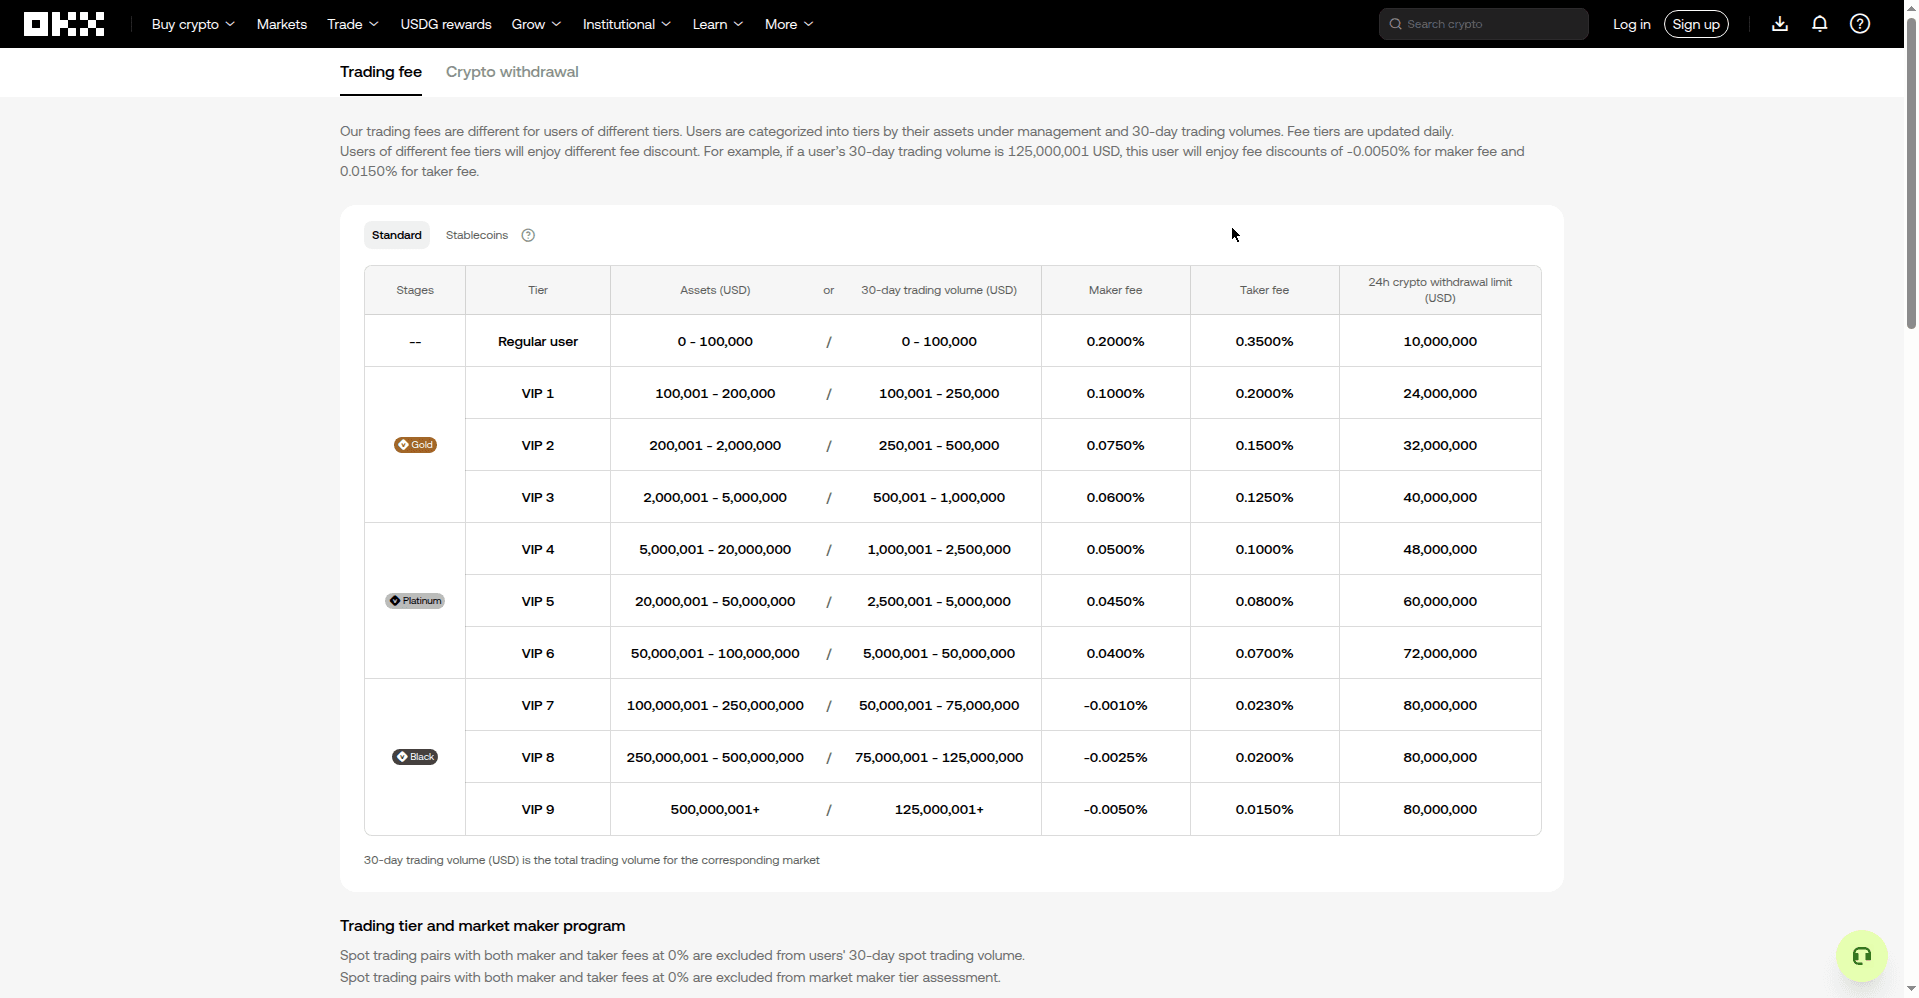Switch to the Crypto withdrawal tab
Screen dimensions: 1919x998
tap(512, 72)
